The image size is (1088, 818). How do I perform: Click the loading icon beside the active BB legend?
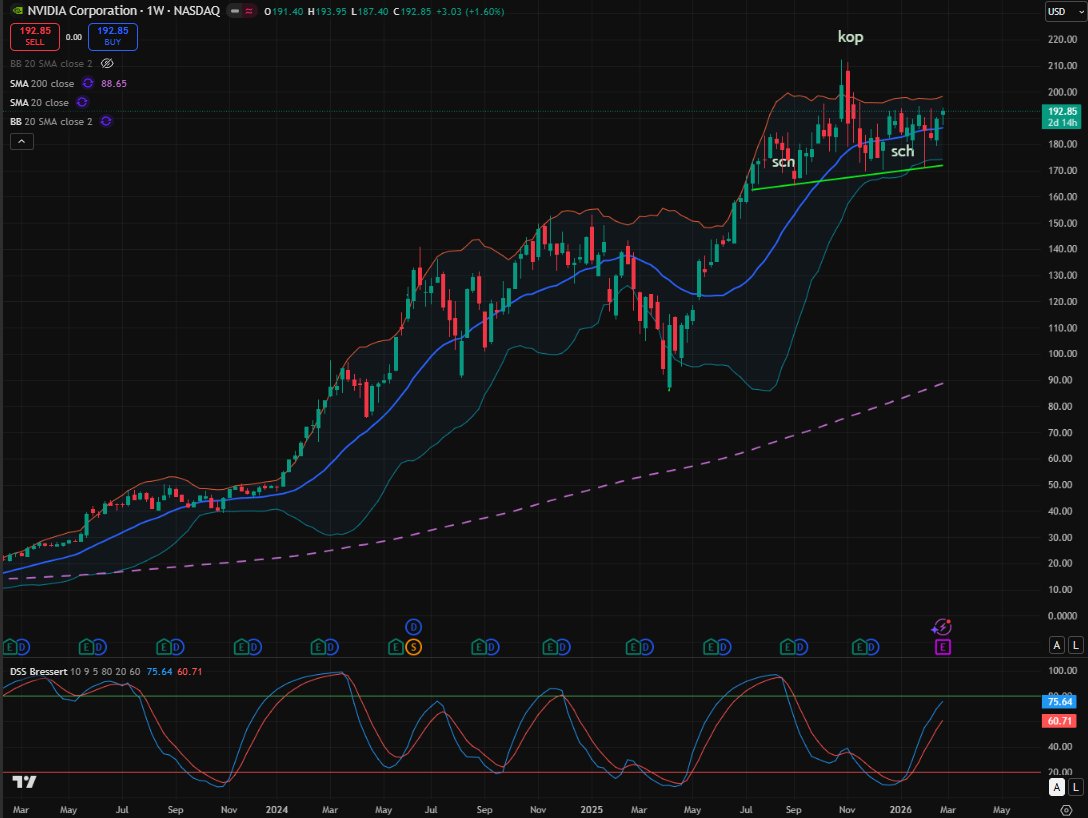pos(106,121)
